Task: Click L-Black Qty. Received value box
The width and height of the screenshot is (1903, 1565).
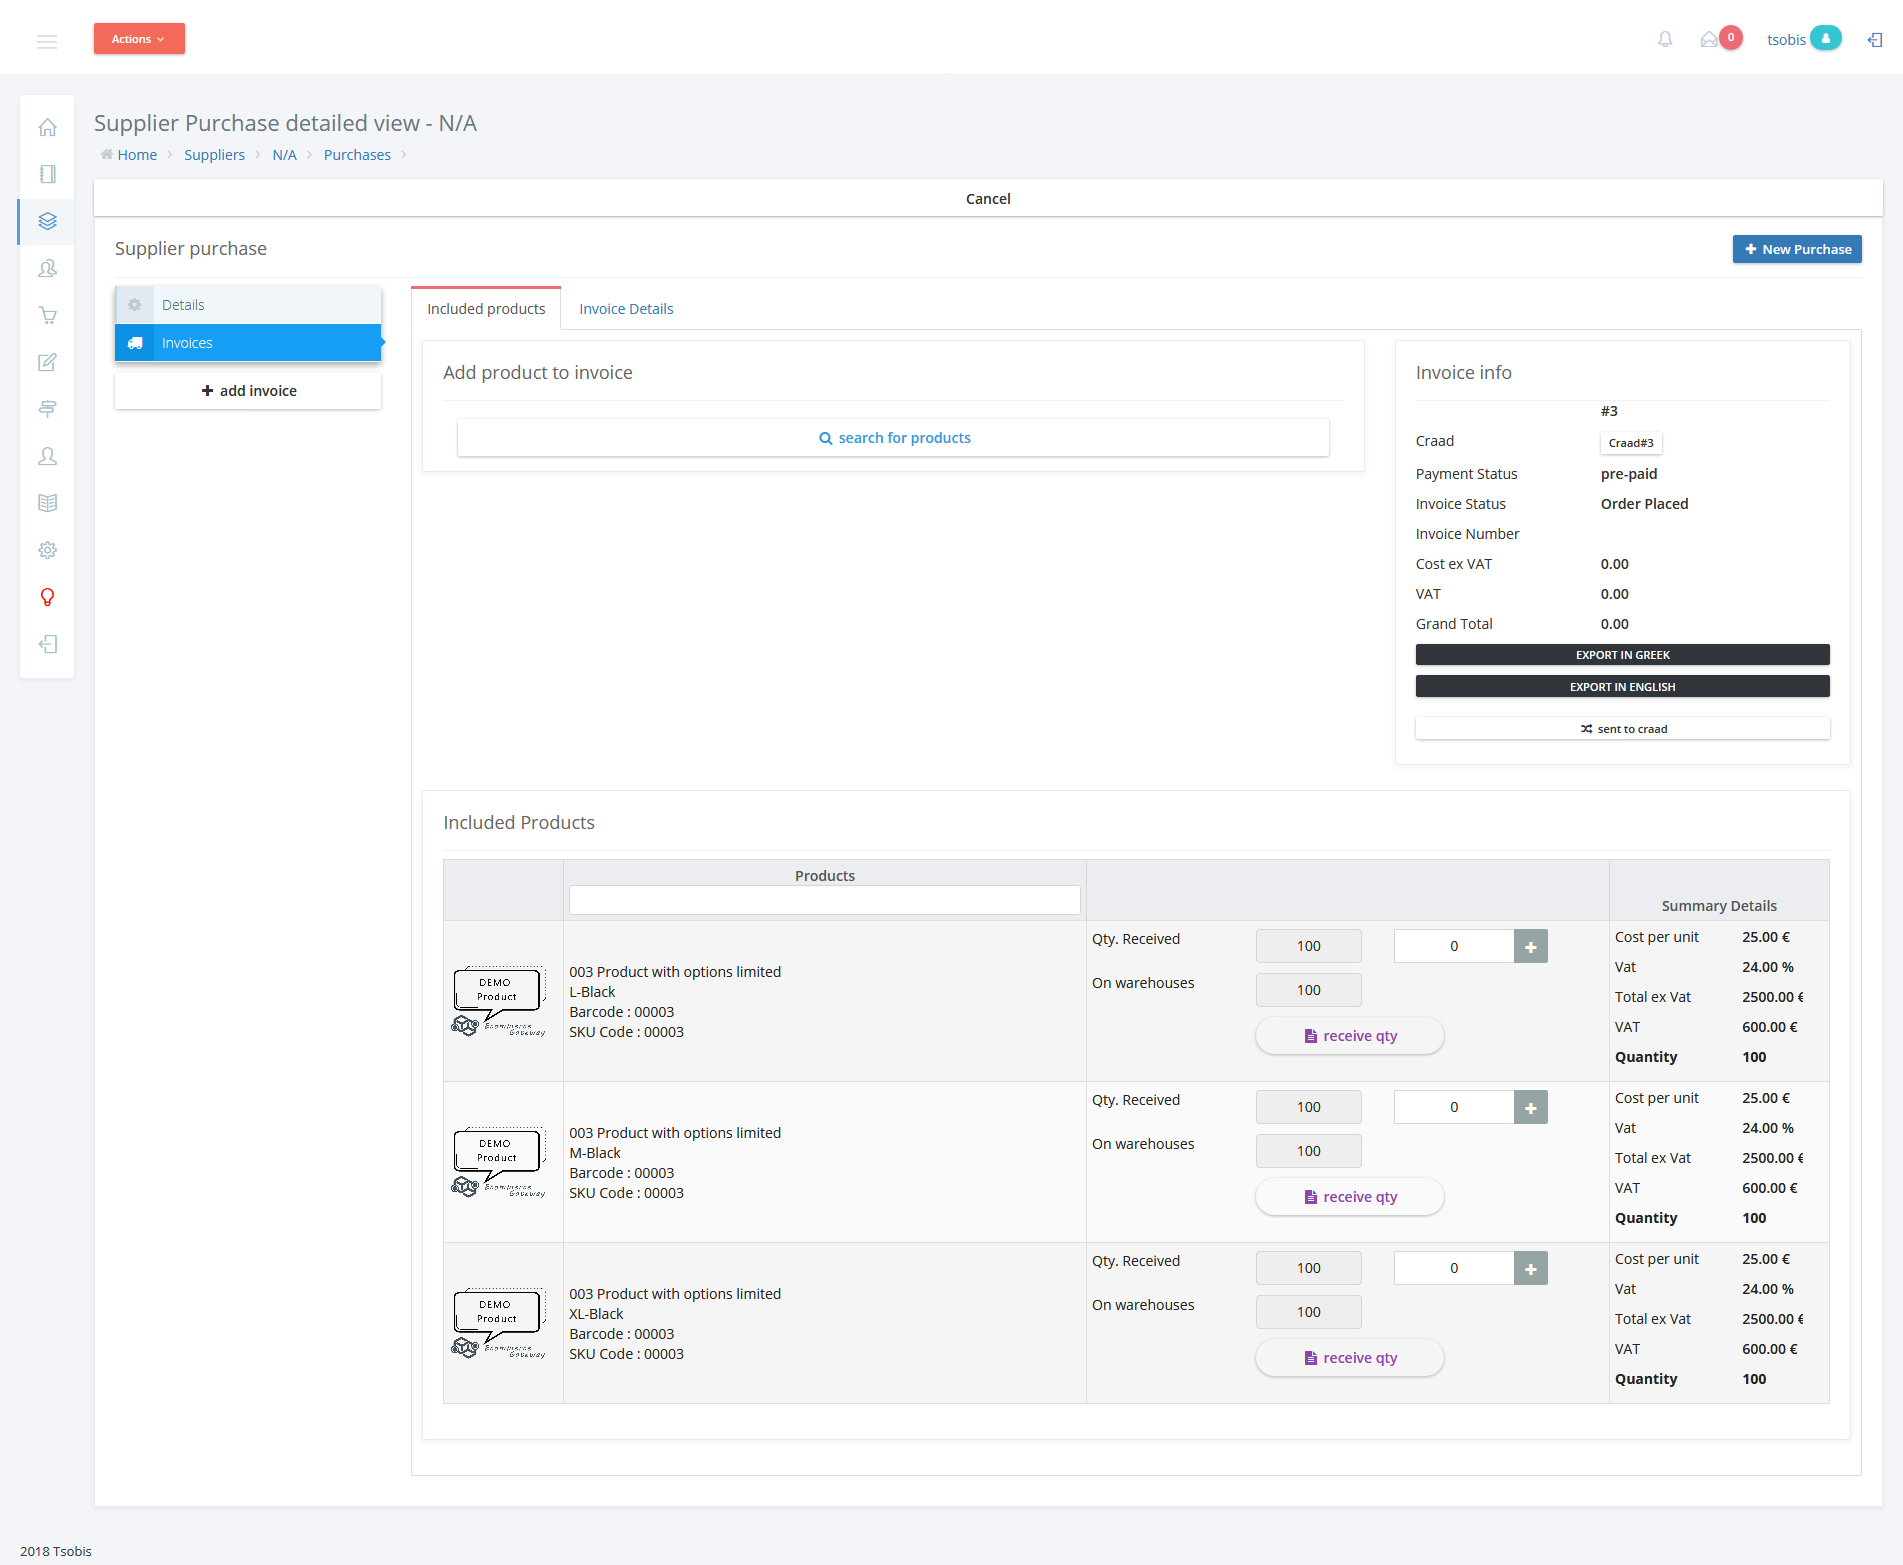Action: [x=1308, y=946]
